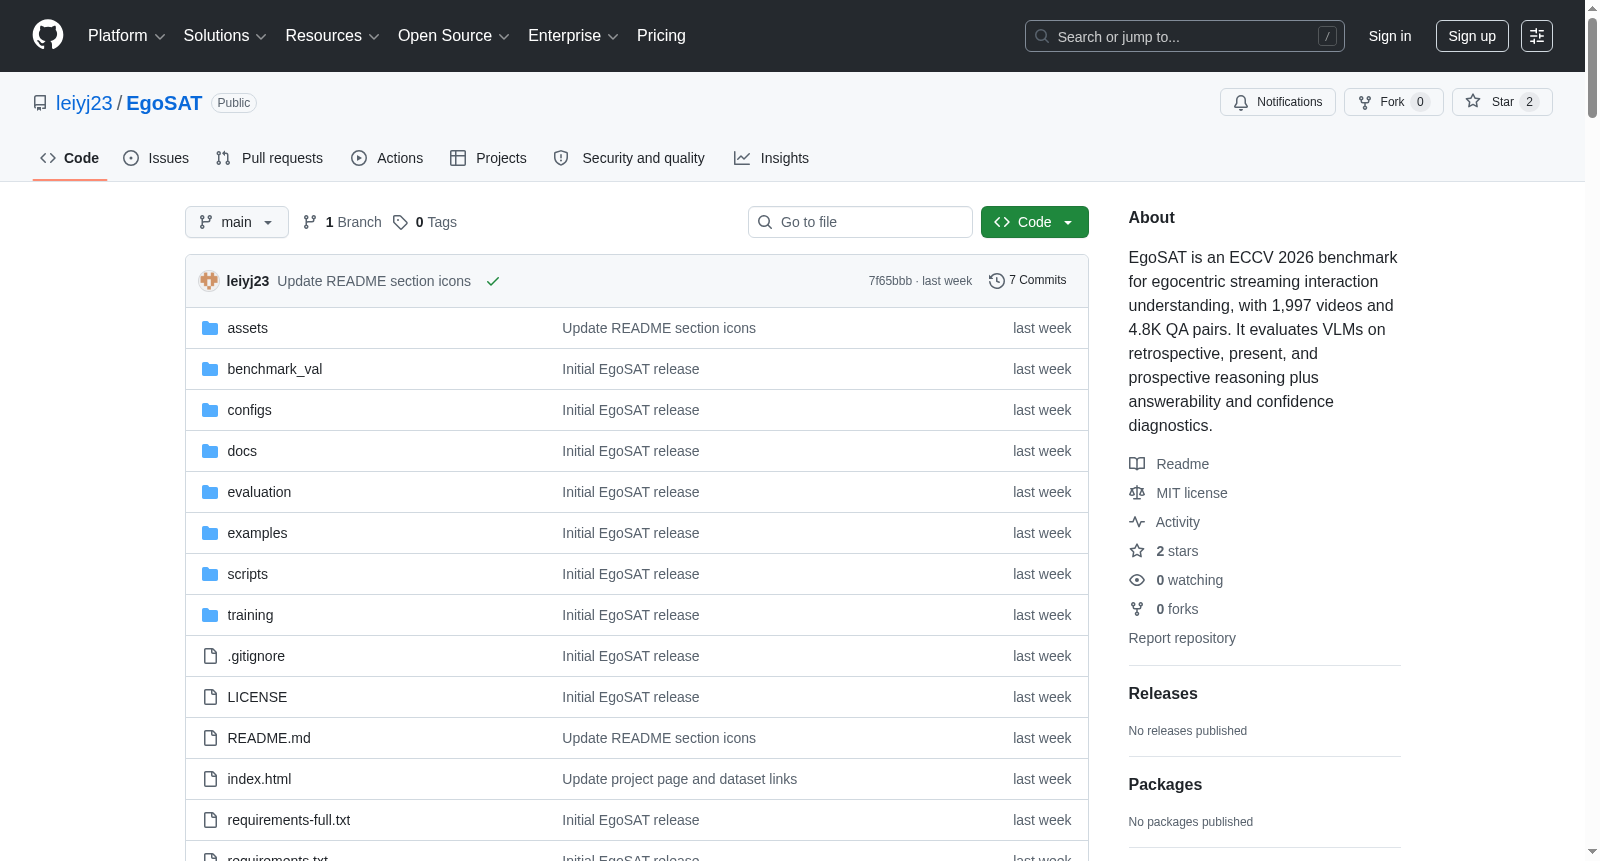Expand the Open Source menu
Screen dimensions: 1600x861
(454, 36)
